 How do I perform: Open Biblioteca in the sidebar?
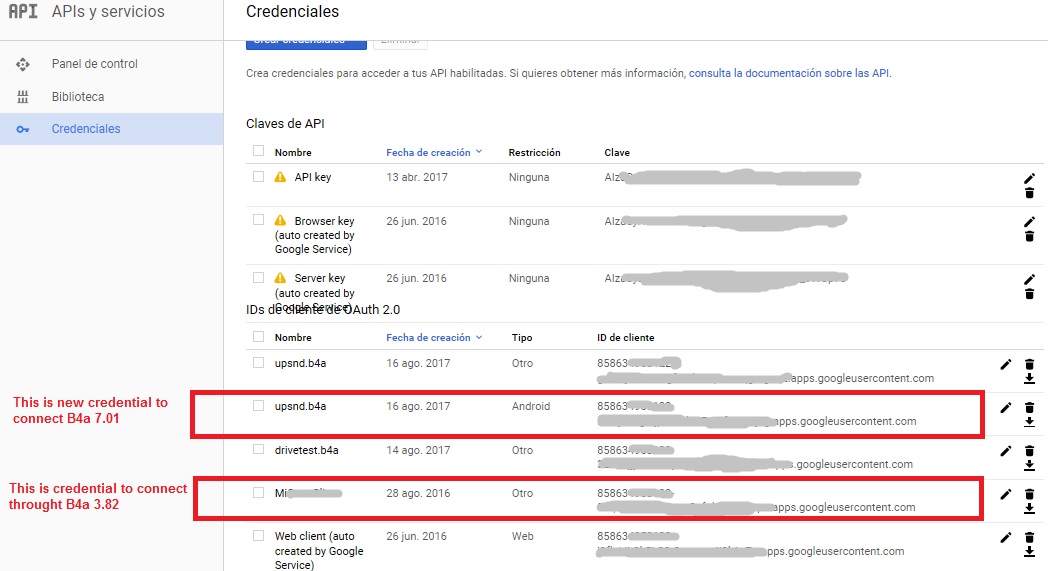coord(78,97)
